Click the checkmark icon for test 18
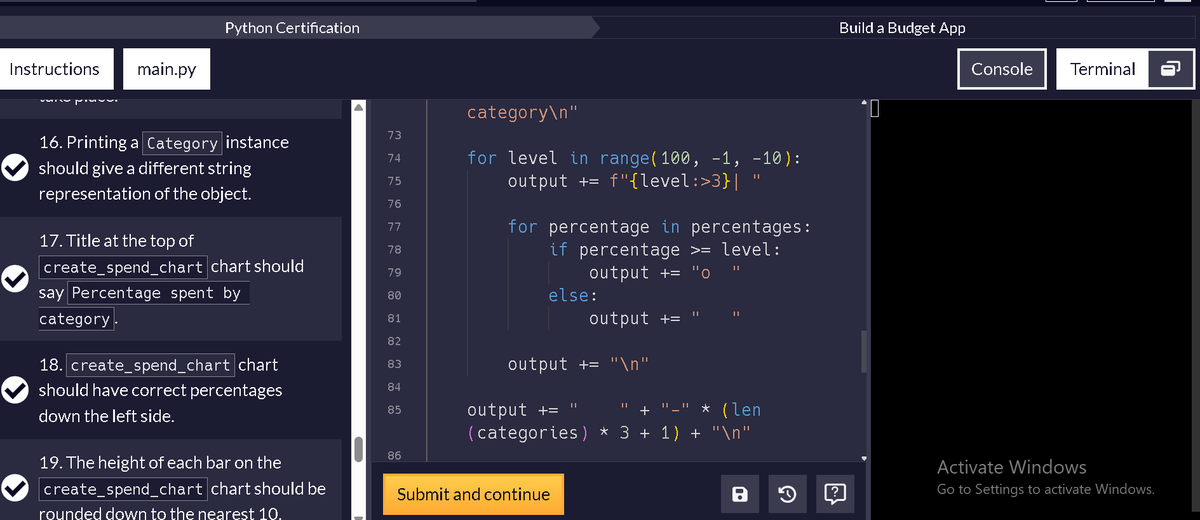The height and width of the screenshot is (520, 1200). pos(13,391)
